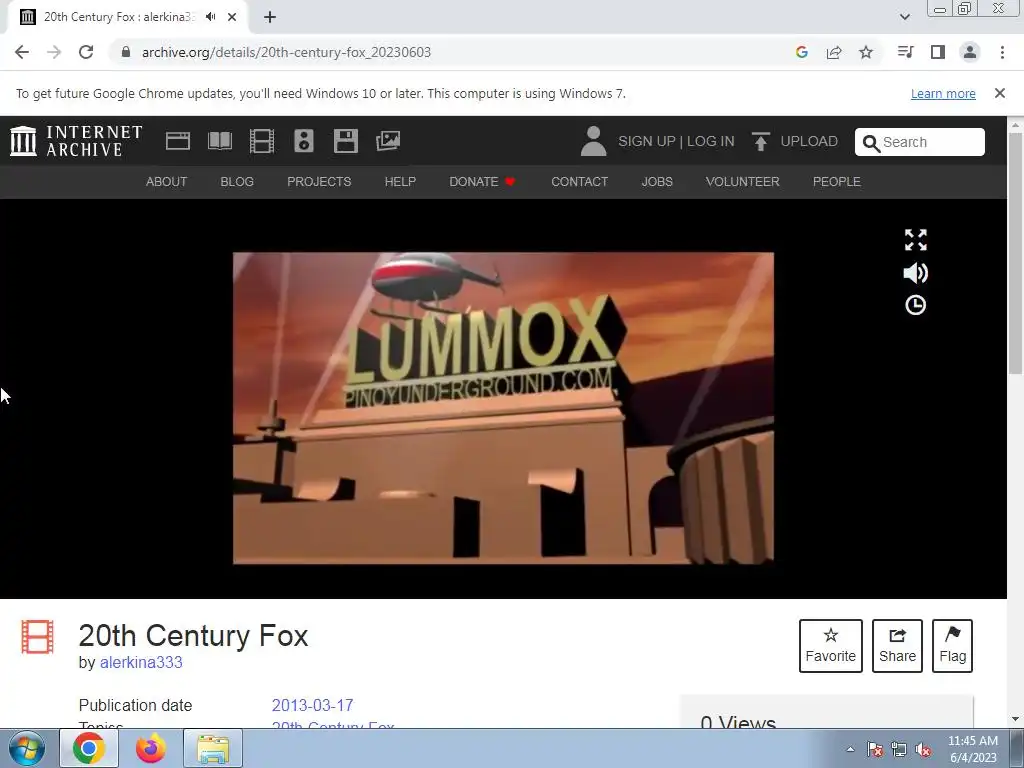Close the 20th Century Fox tab
Viewport: 1024px width, 768px height.
(232, 17)
